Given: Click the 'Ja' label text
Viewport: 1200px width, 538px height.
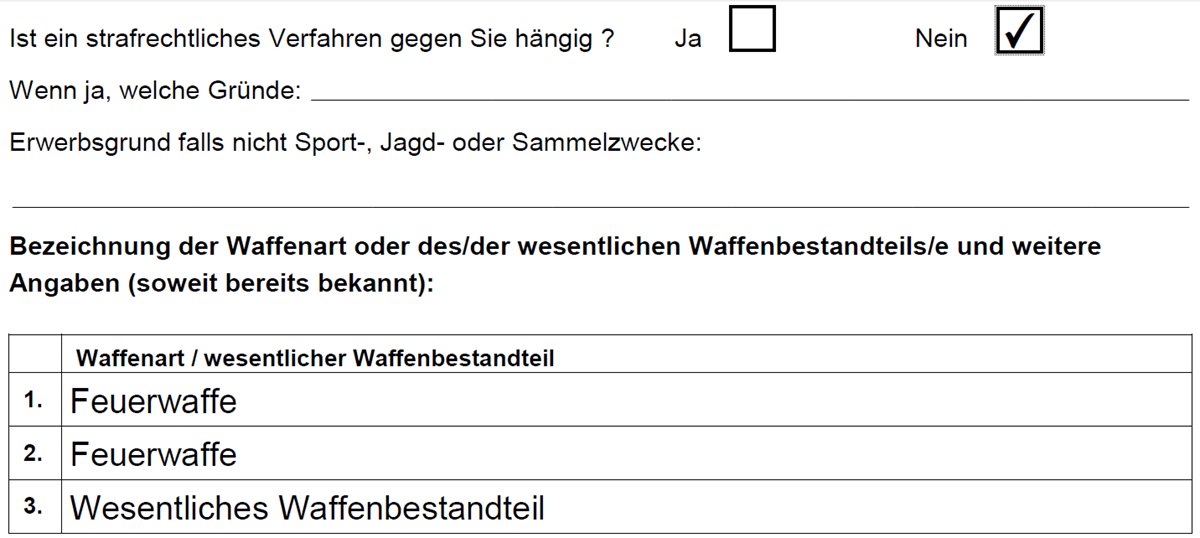Looking at the screenshot, I should point(688,39).
